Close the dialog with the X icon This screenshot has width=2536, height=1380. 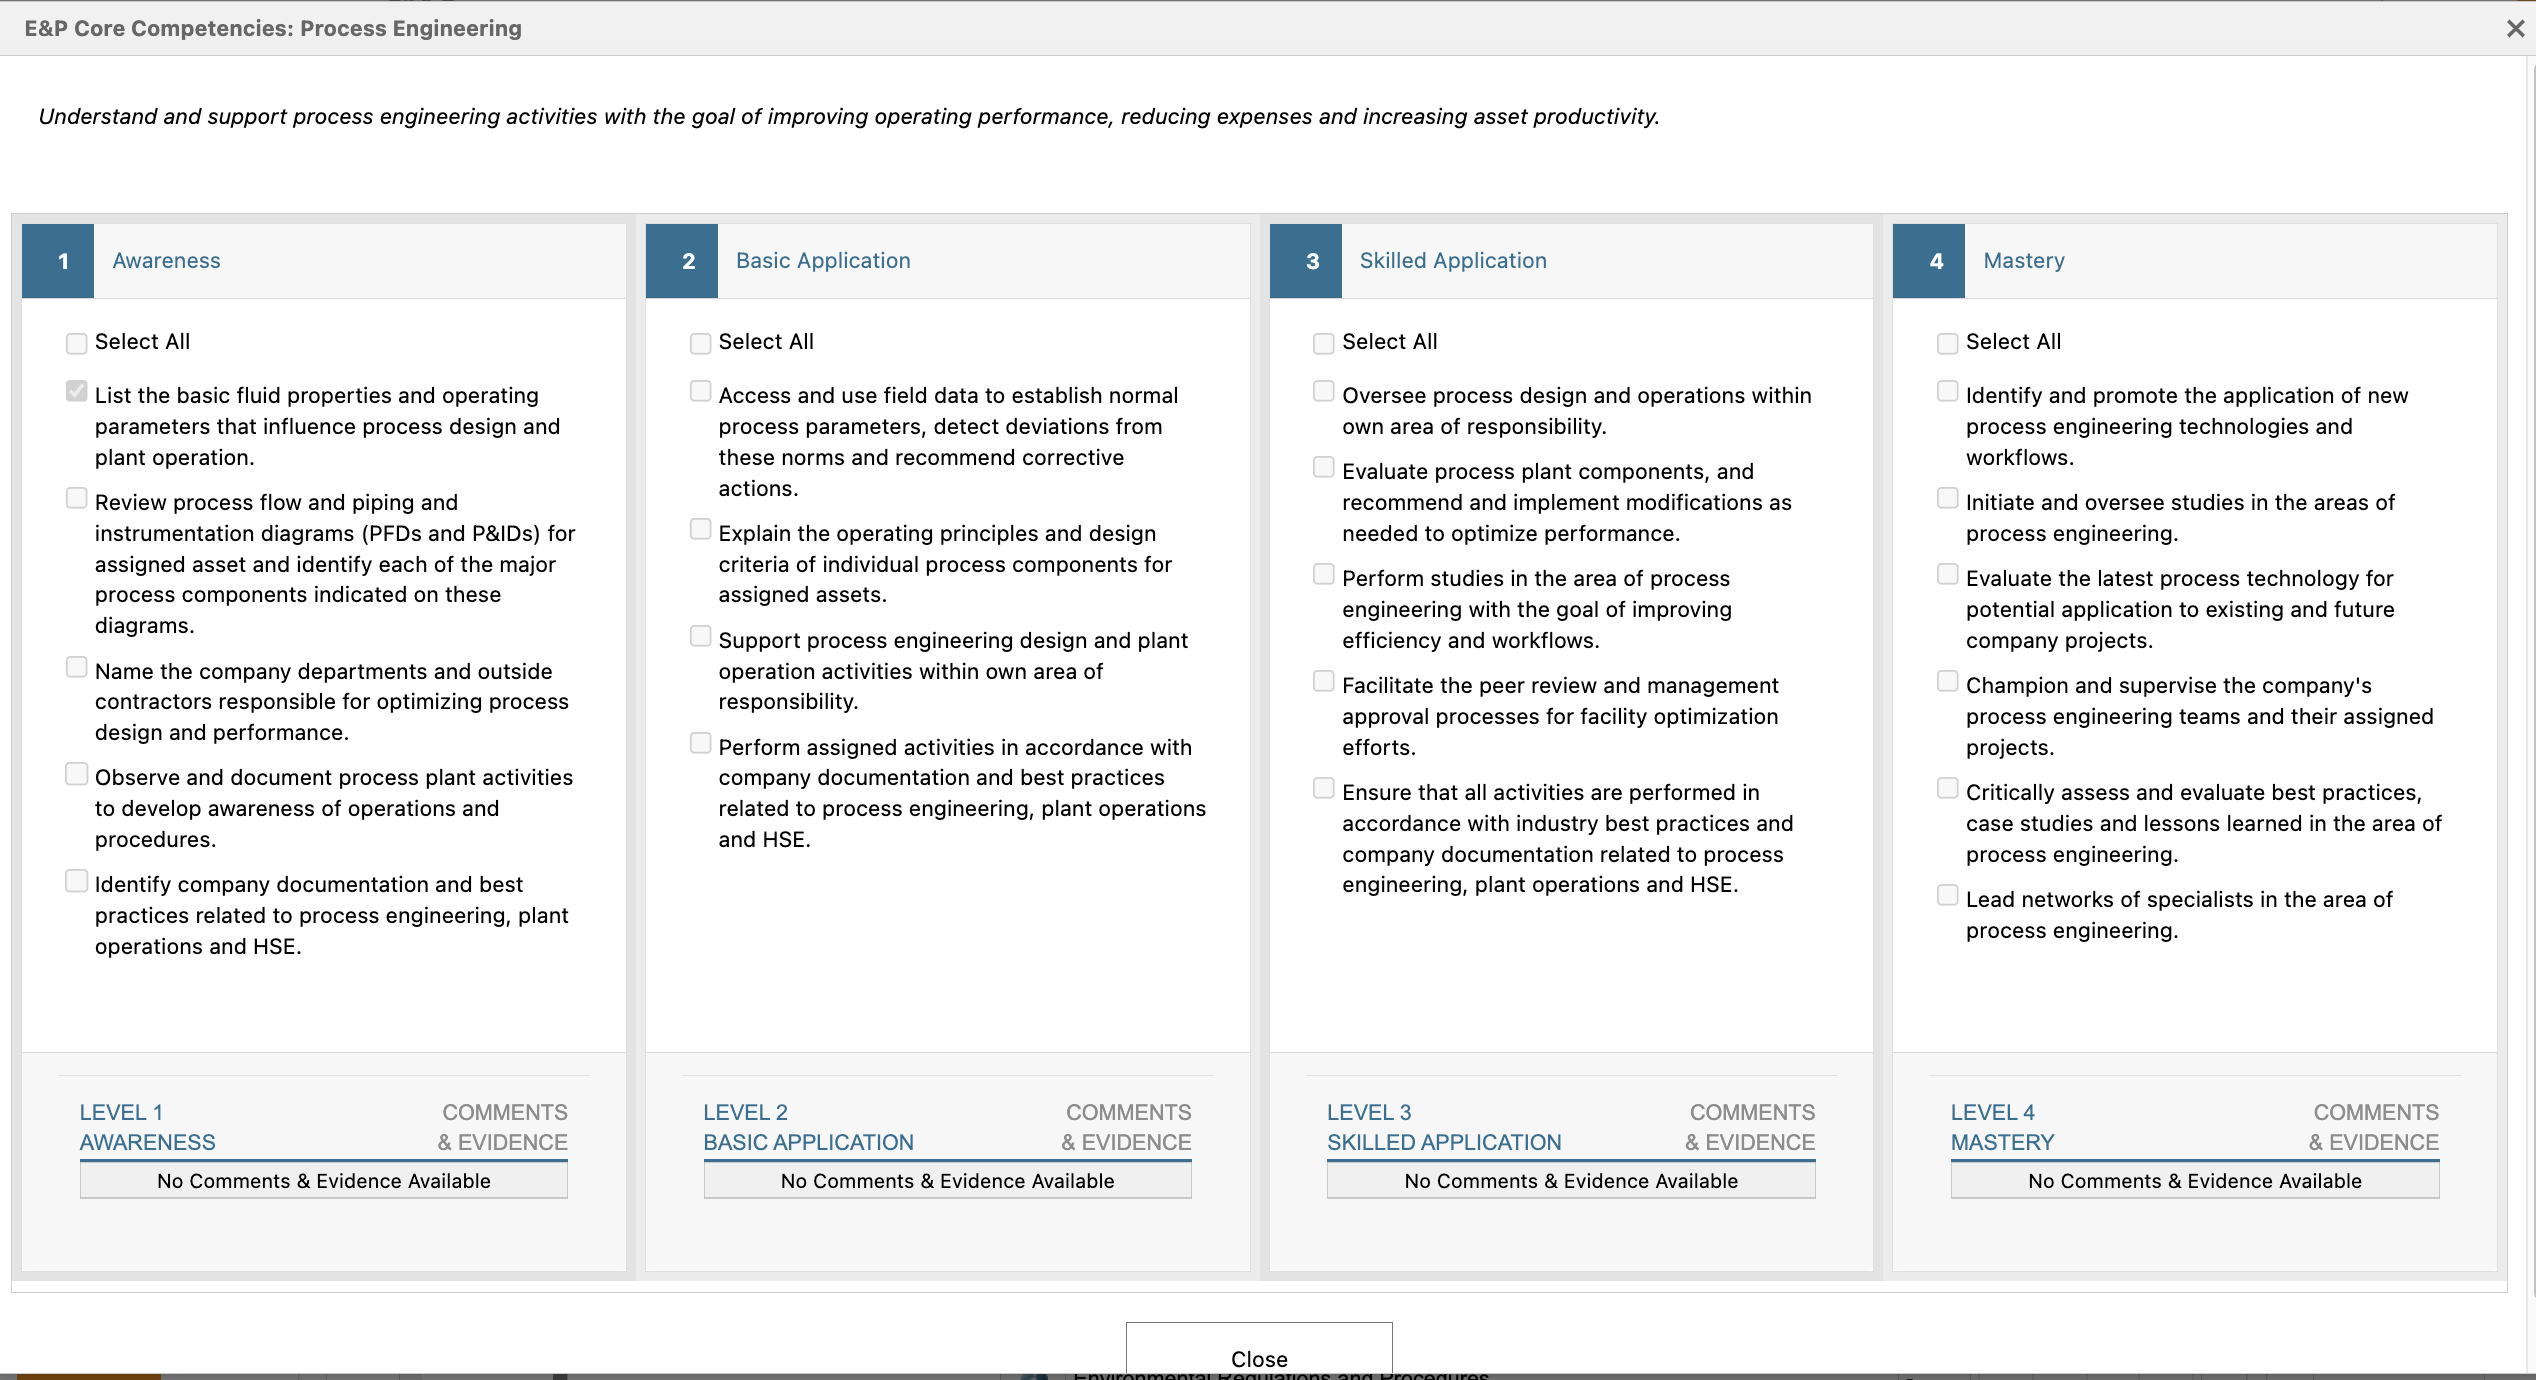pyautogui.click(x=2515, y=29)
